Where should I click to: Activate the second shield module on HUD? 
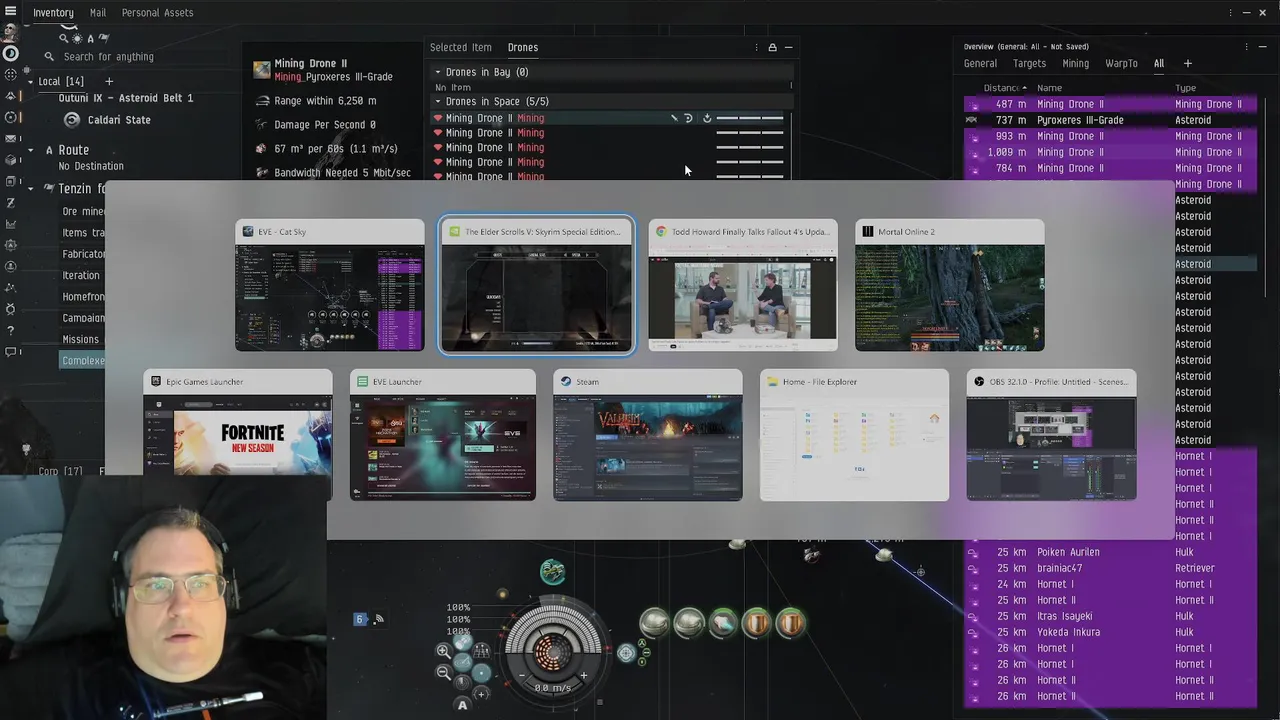coord(790,623)
